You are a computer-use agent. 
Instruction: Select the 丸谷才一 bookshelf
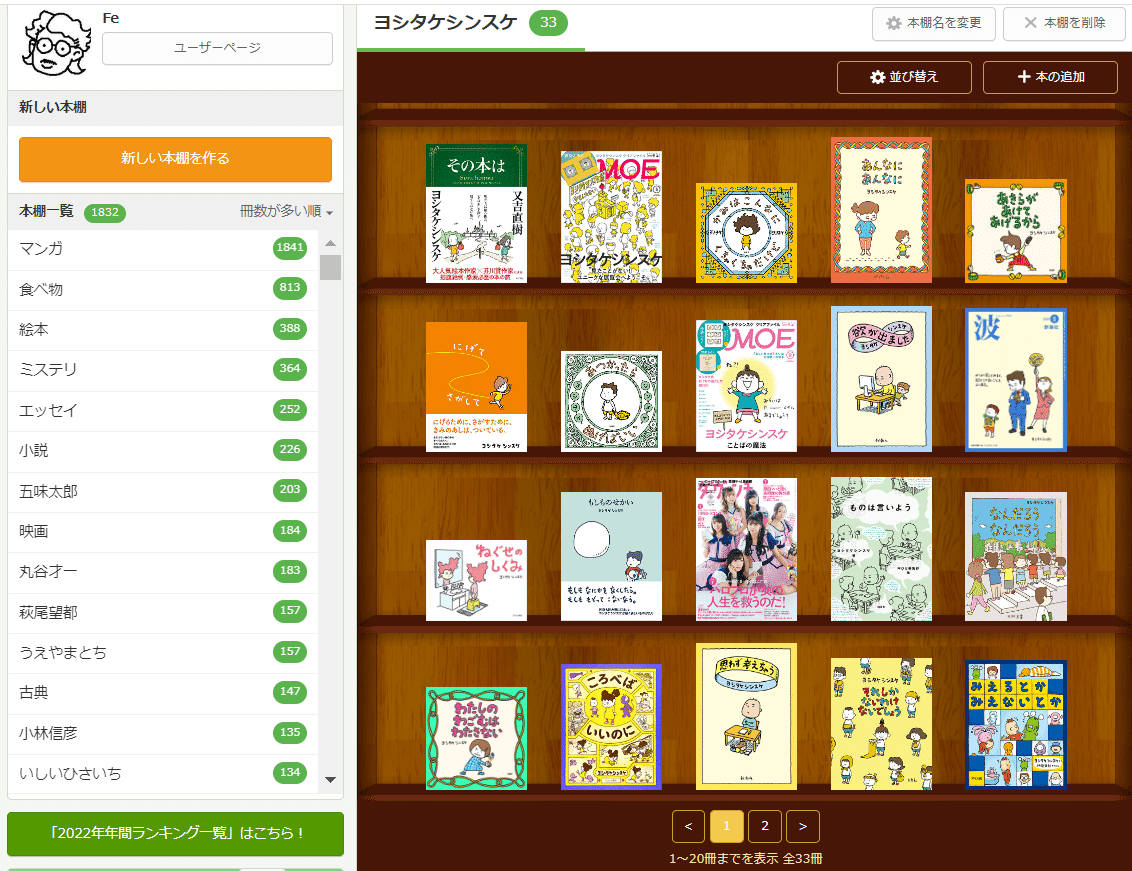pyautogui.click(x=163, y=572)
